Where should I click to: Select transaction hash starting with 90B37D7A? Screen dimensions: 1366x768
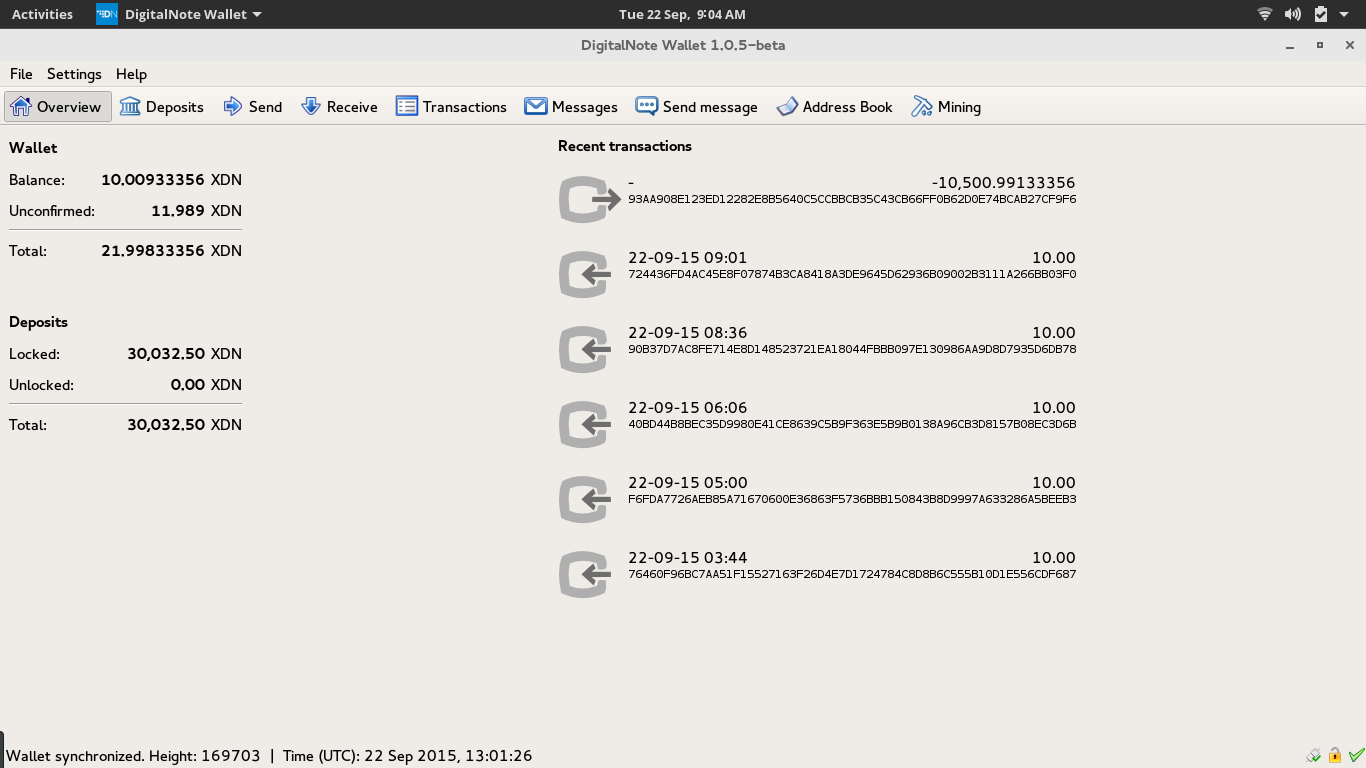coord(852,349)
